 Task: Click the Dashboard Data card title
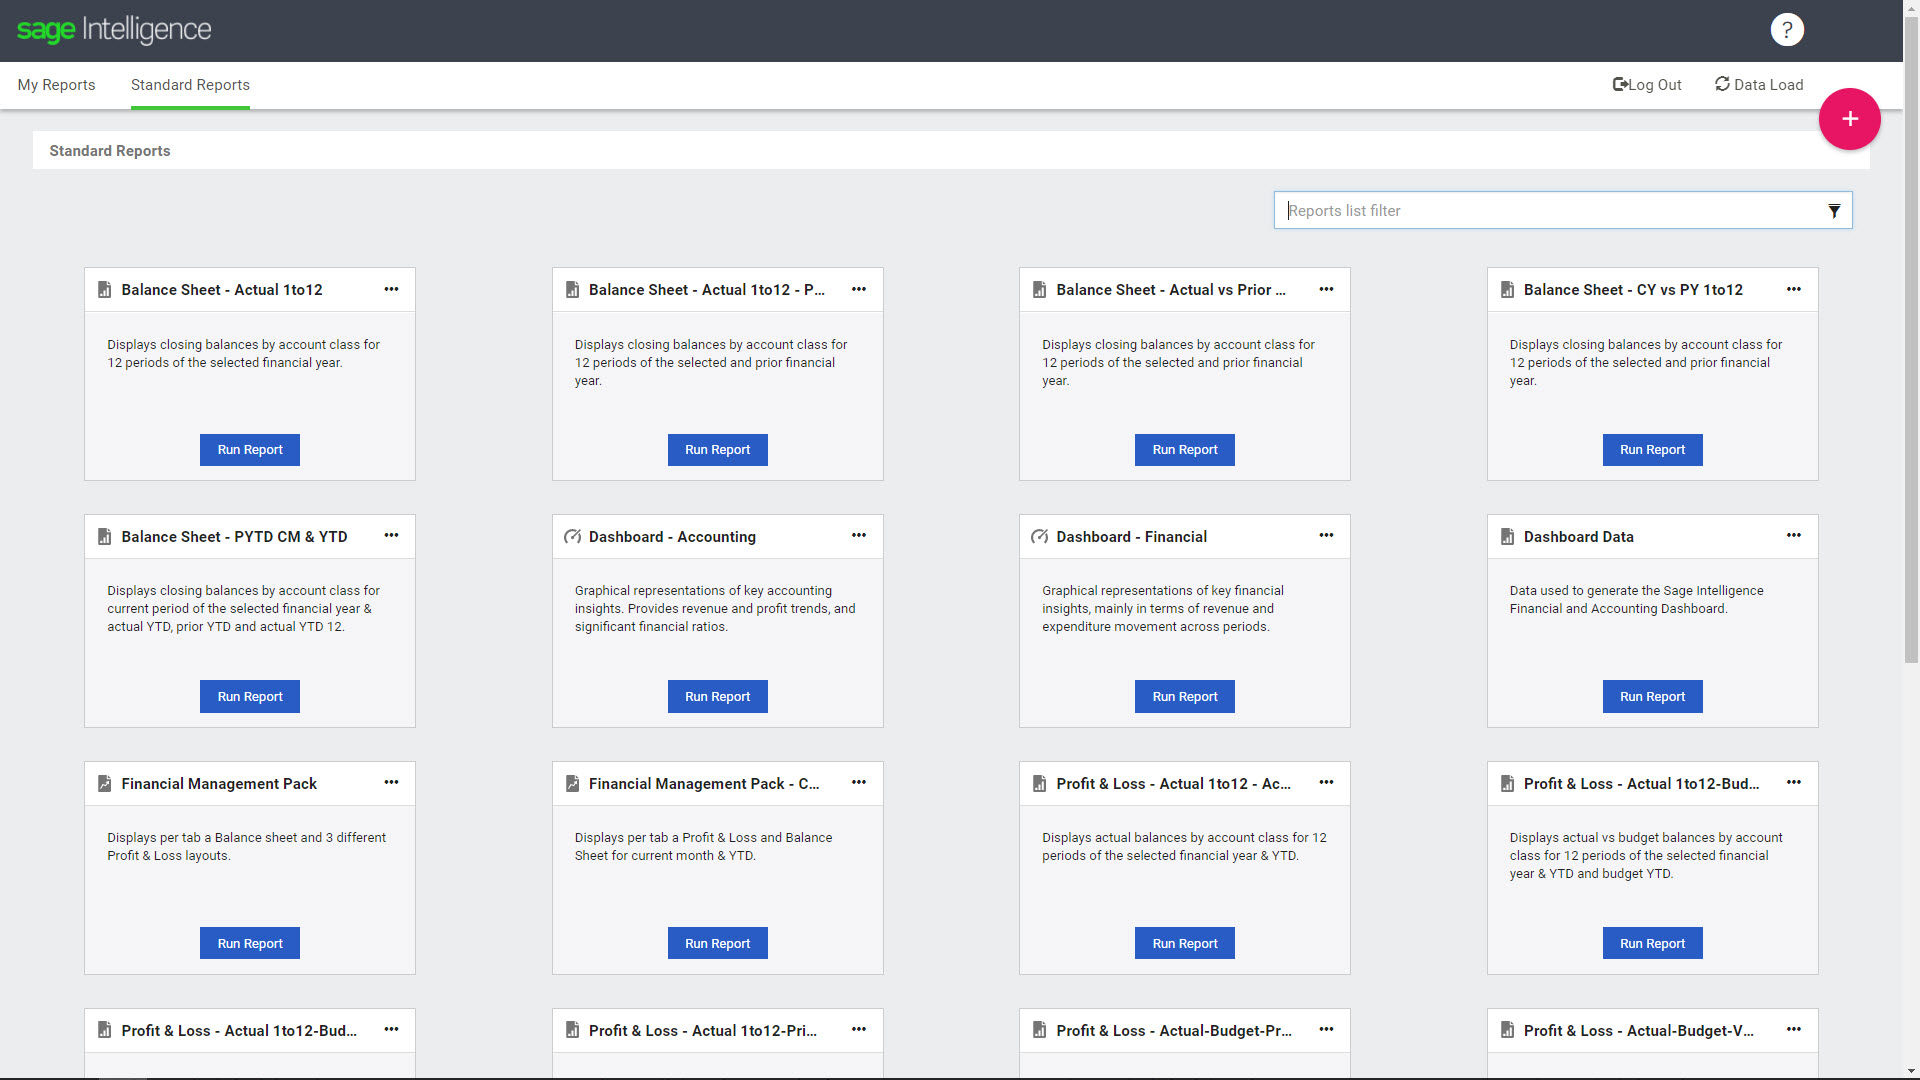point(1578,537)
